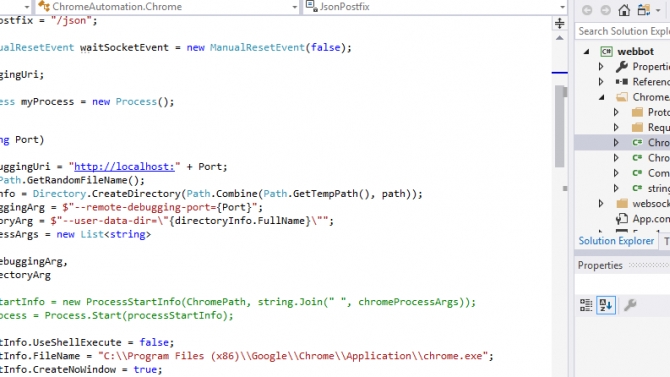The image size is (670, 377).
Task: Select the string file label
Action: (x=659, y=188)
